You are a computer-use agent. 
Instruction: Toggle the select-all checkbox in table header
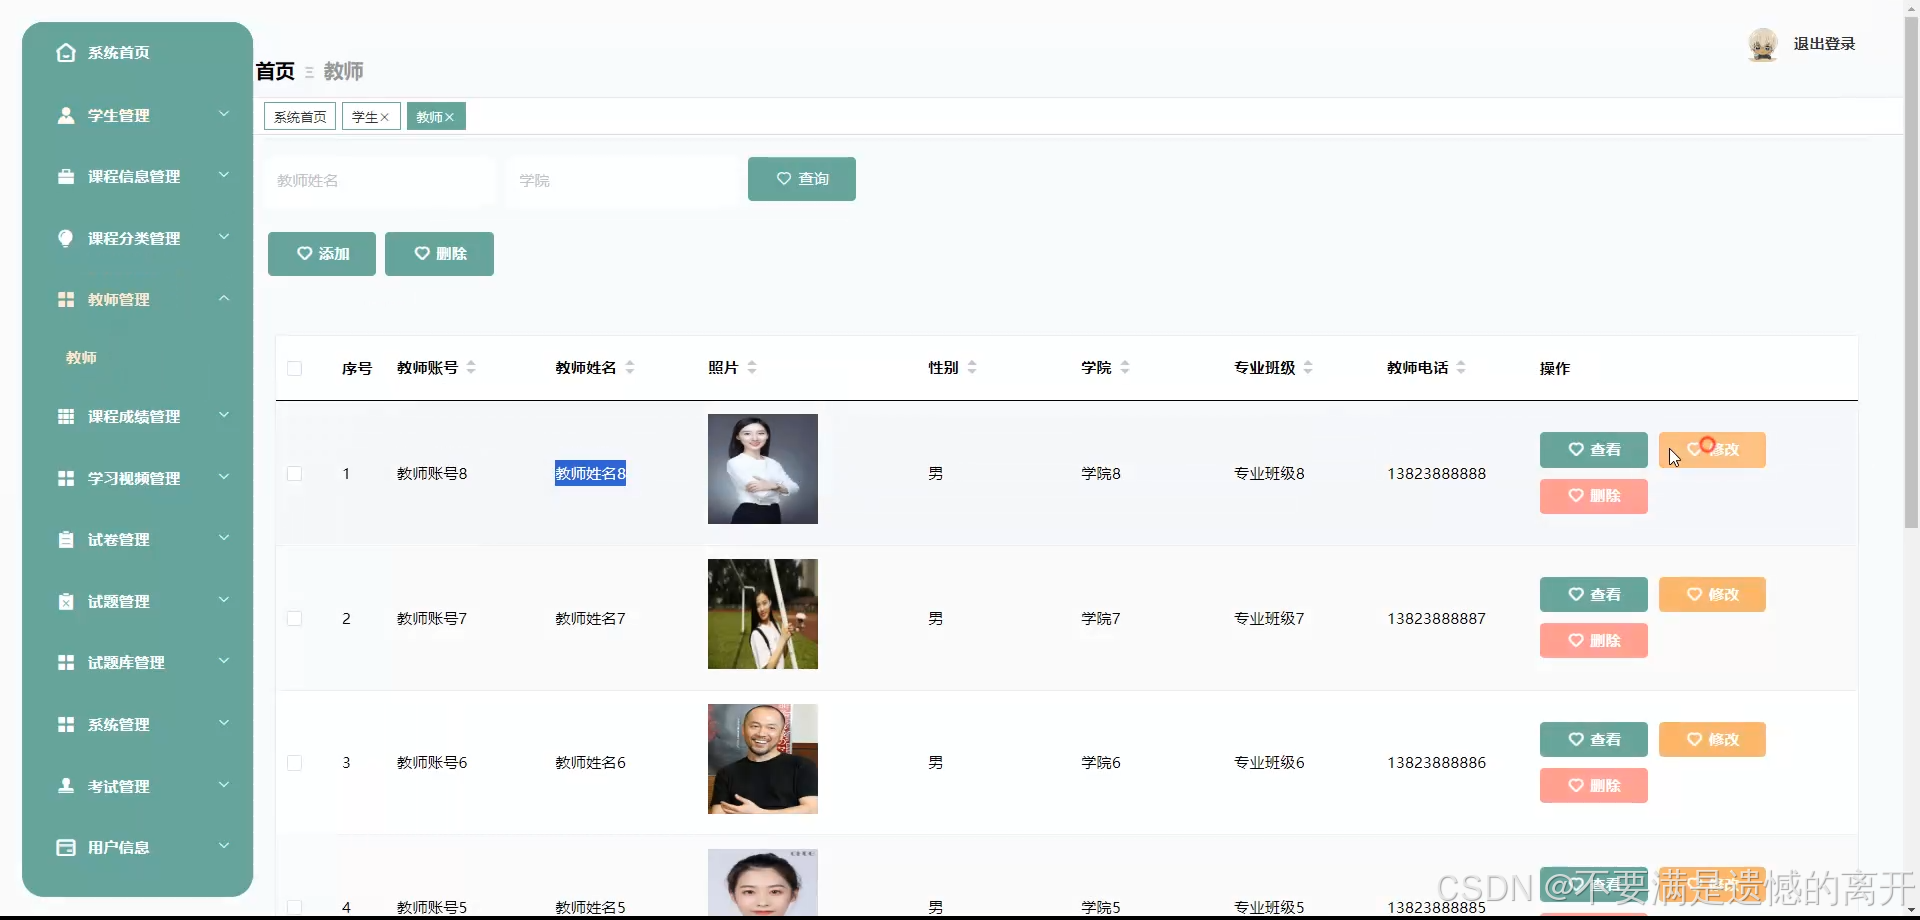click(294, 369)
